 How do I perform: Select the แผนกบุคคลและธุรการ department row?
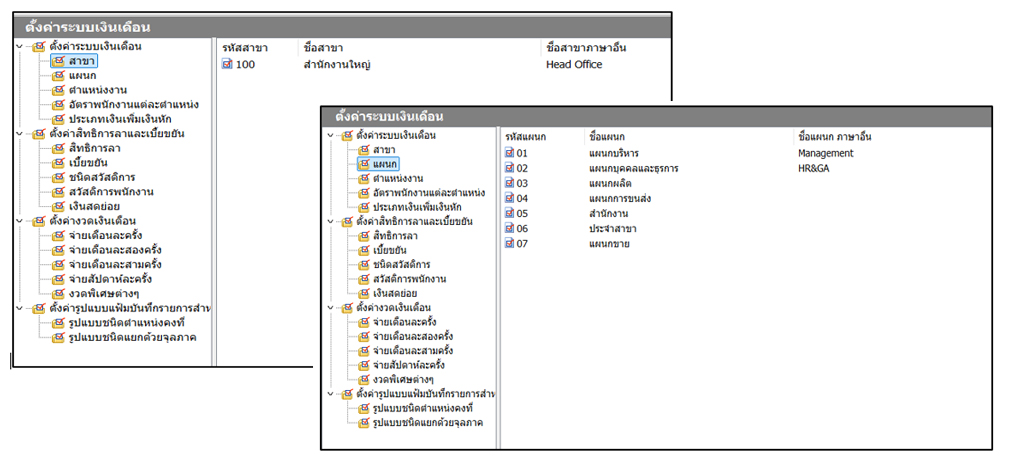[634, 169]
